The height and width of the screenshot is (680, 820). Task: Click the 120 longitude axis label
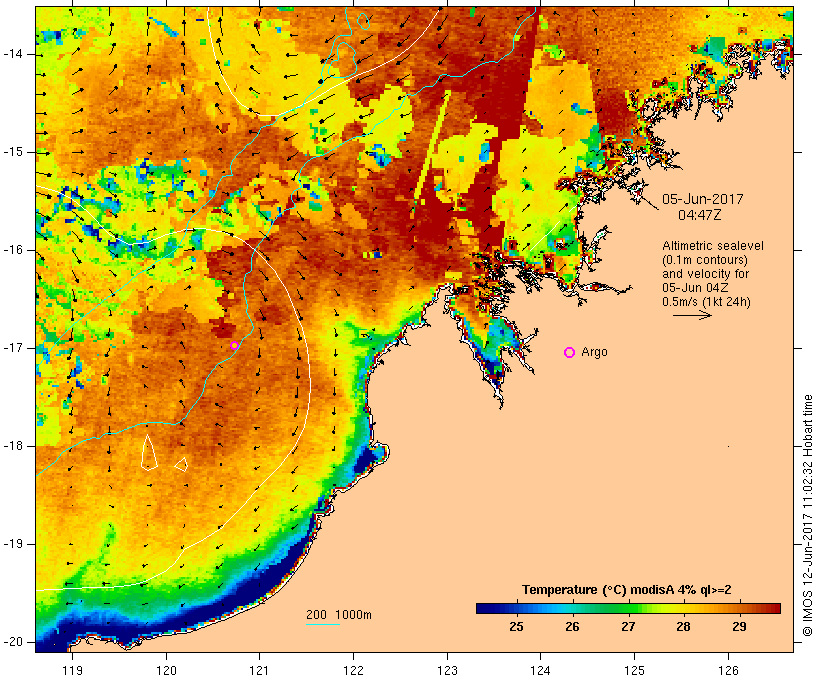166,670
